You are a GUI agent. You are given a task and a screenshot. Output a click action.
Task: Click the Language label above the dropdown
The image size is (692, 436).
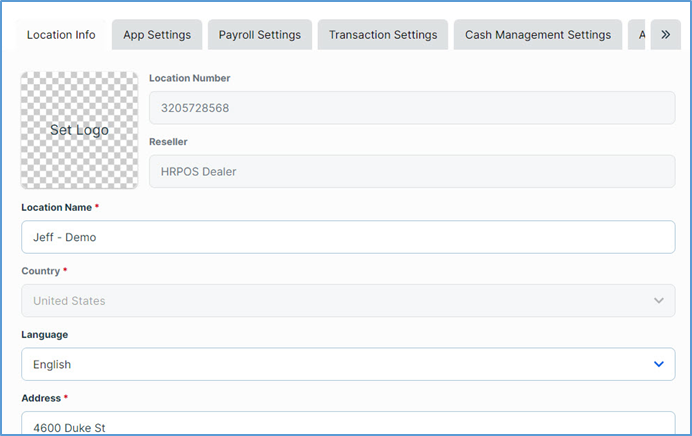45,335
